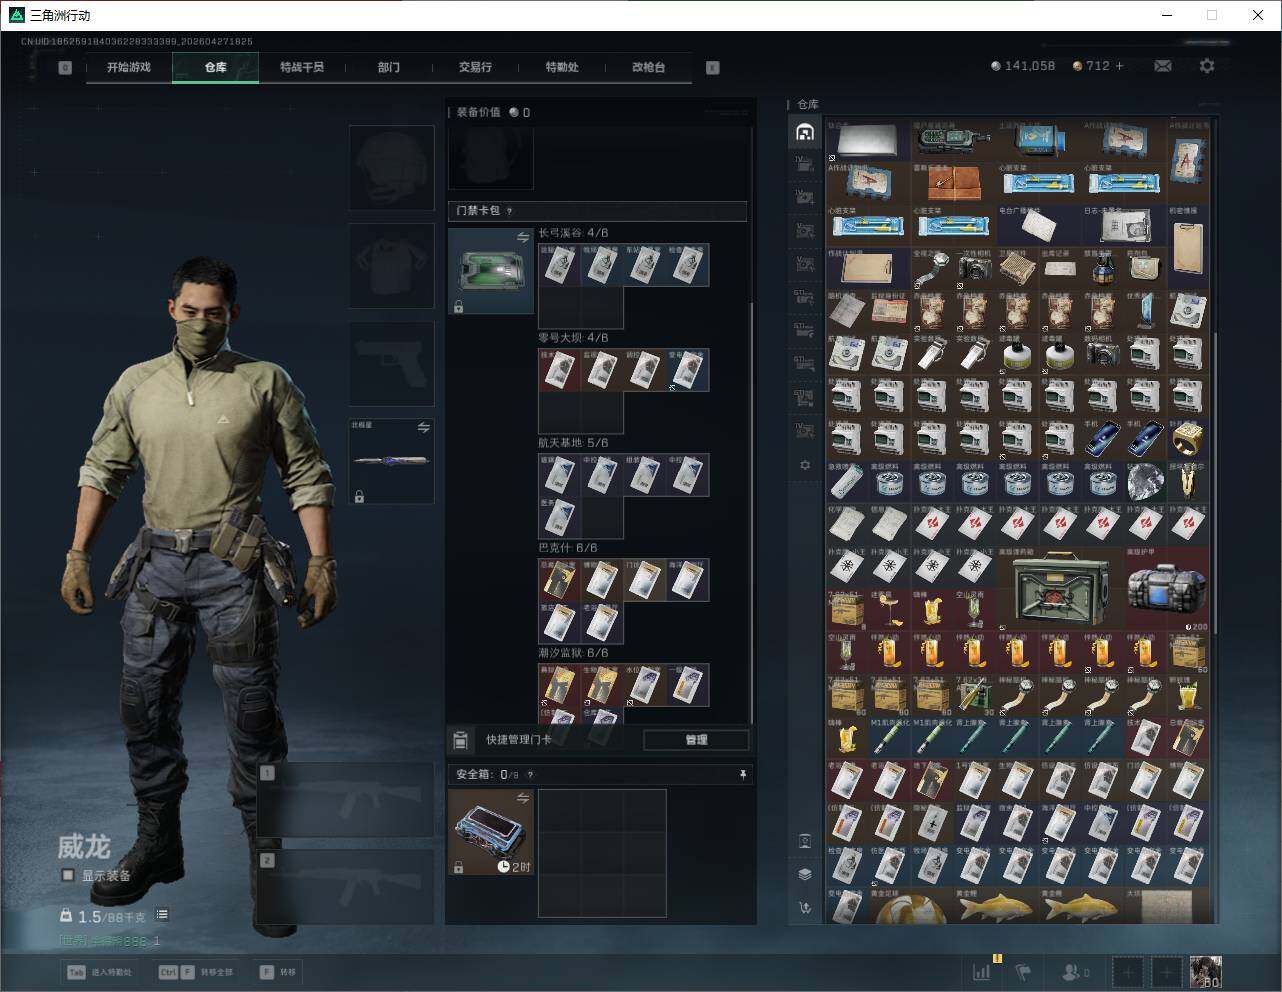Click the swap icon on the 北极星 knife slot
Viewport: 1282px width, 992px height.
[x=424, y=428]
